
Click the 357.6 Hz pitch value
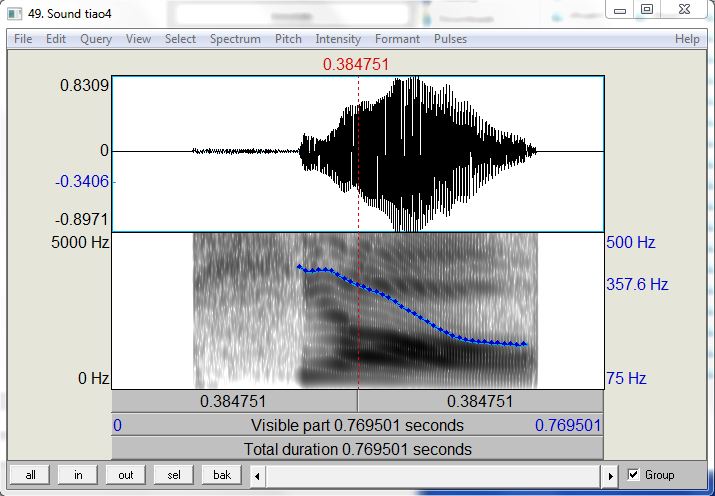coord(637,284)
